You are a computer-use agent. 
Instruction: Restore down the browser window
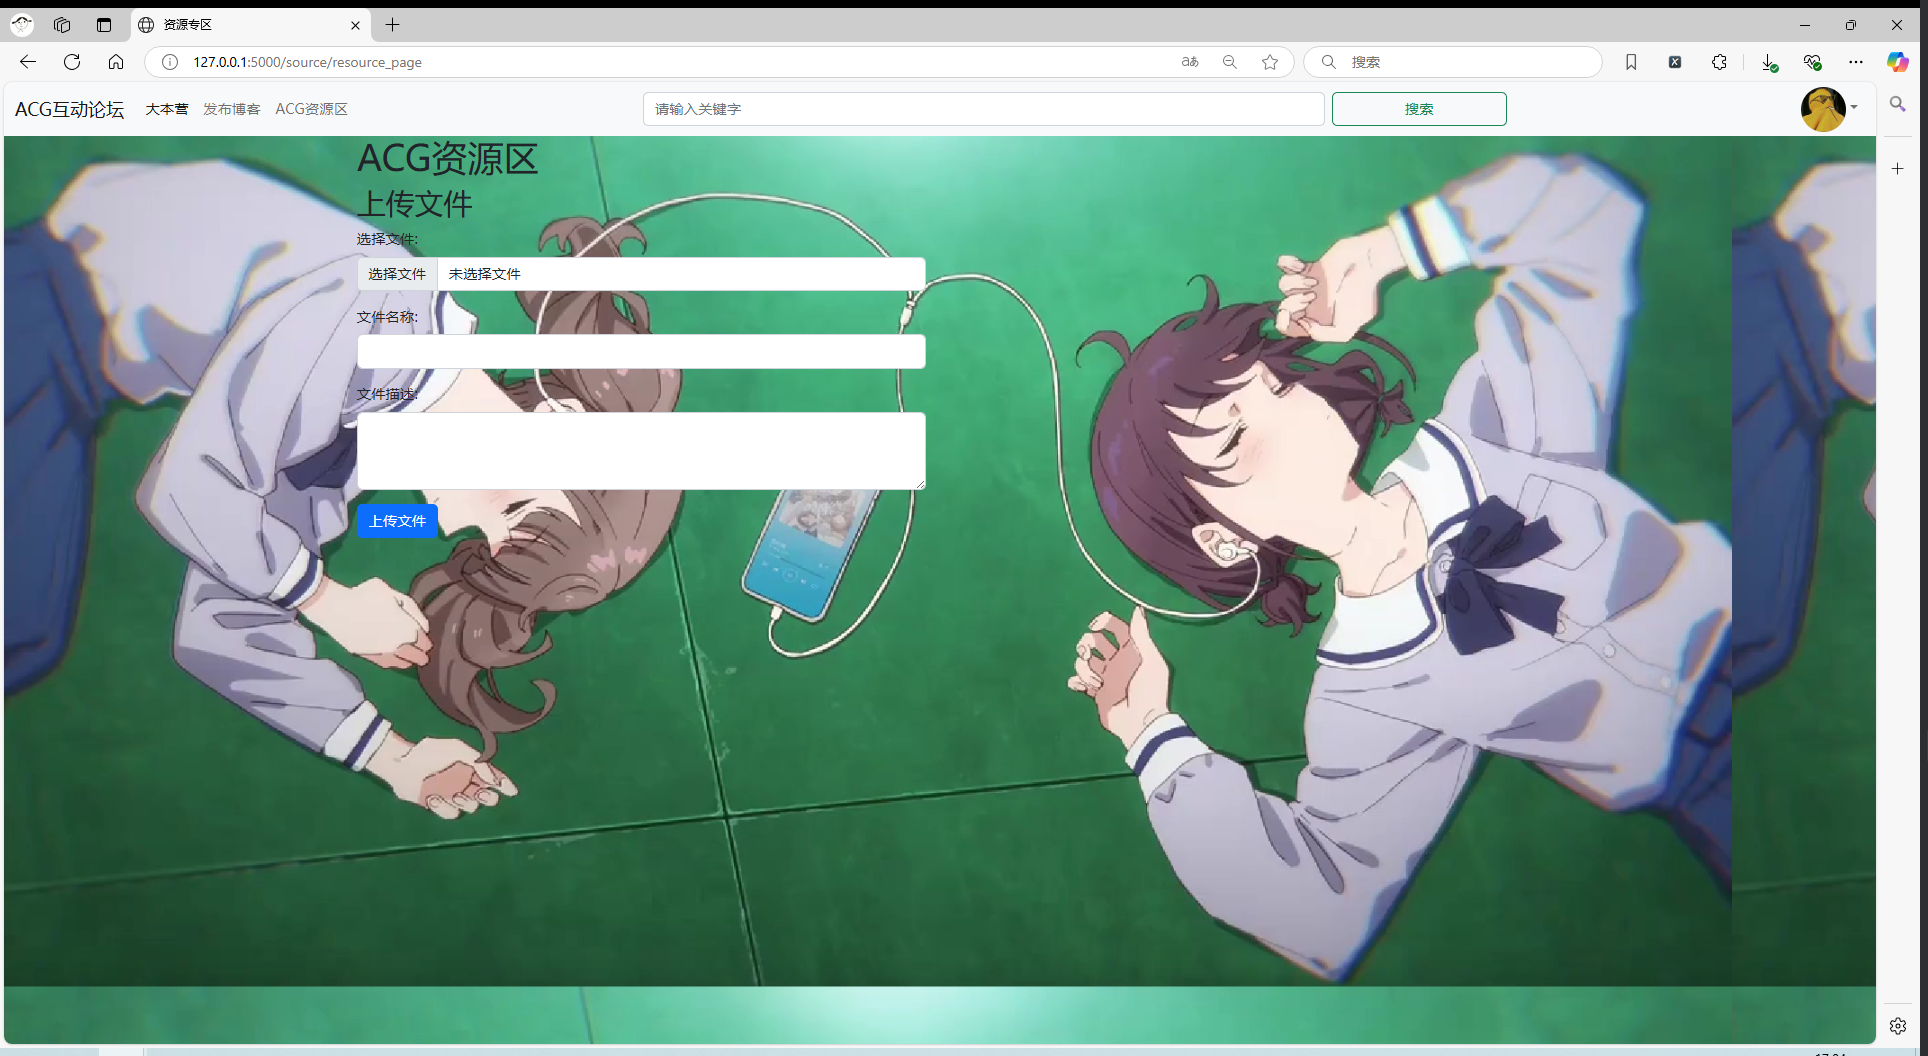(x=1851, y=25)
